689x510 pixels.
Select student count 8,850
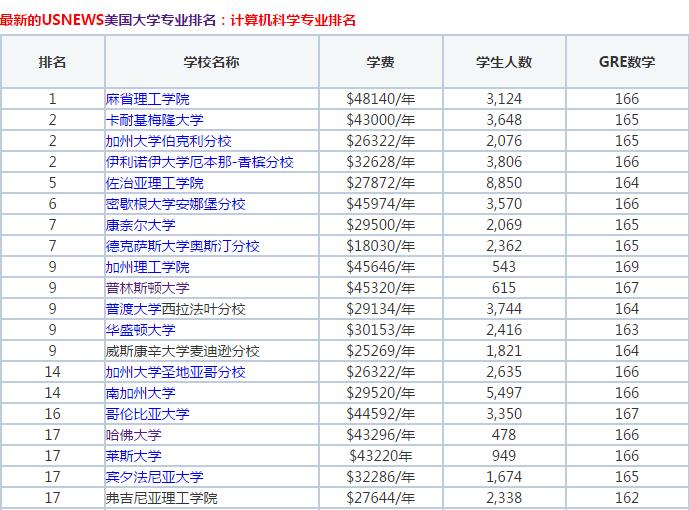(x=504, y=183)
